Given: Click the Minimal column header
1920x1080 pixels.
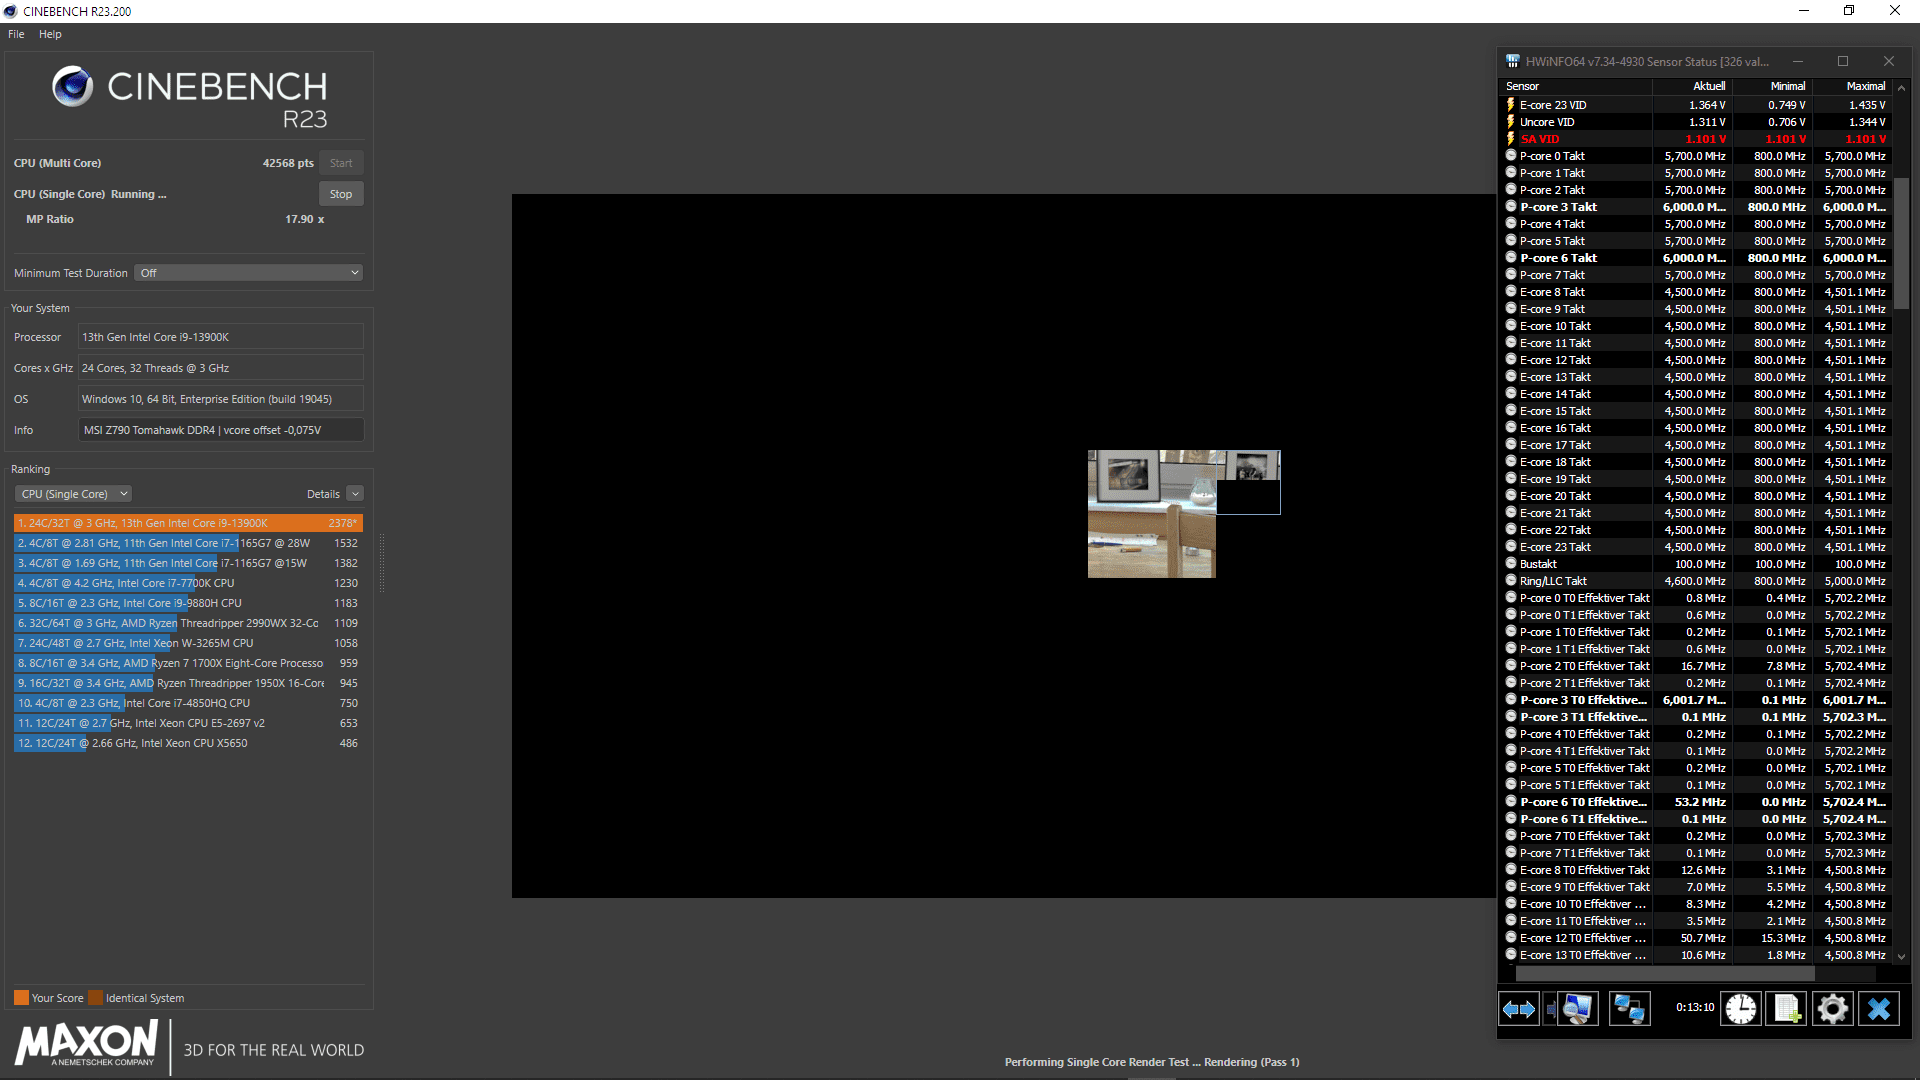Looking at the screenshot, I should tap(1772, 86).
